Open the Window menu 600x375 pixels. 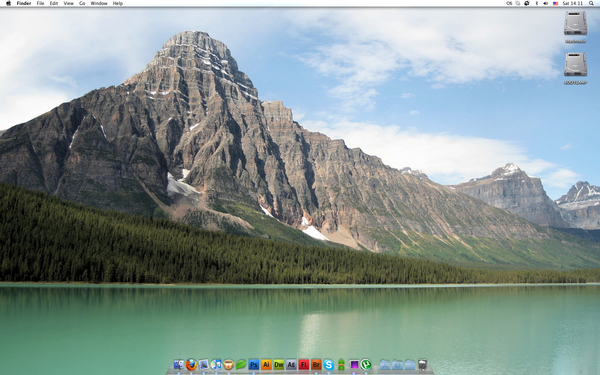[x=99, y=3]
